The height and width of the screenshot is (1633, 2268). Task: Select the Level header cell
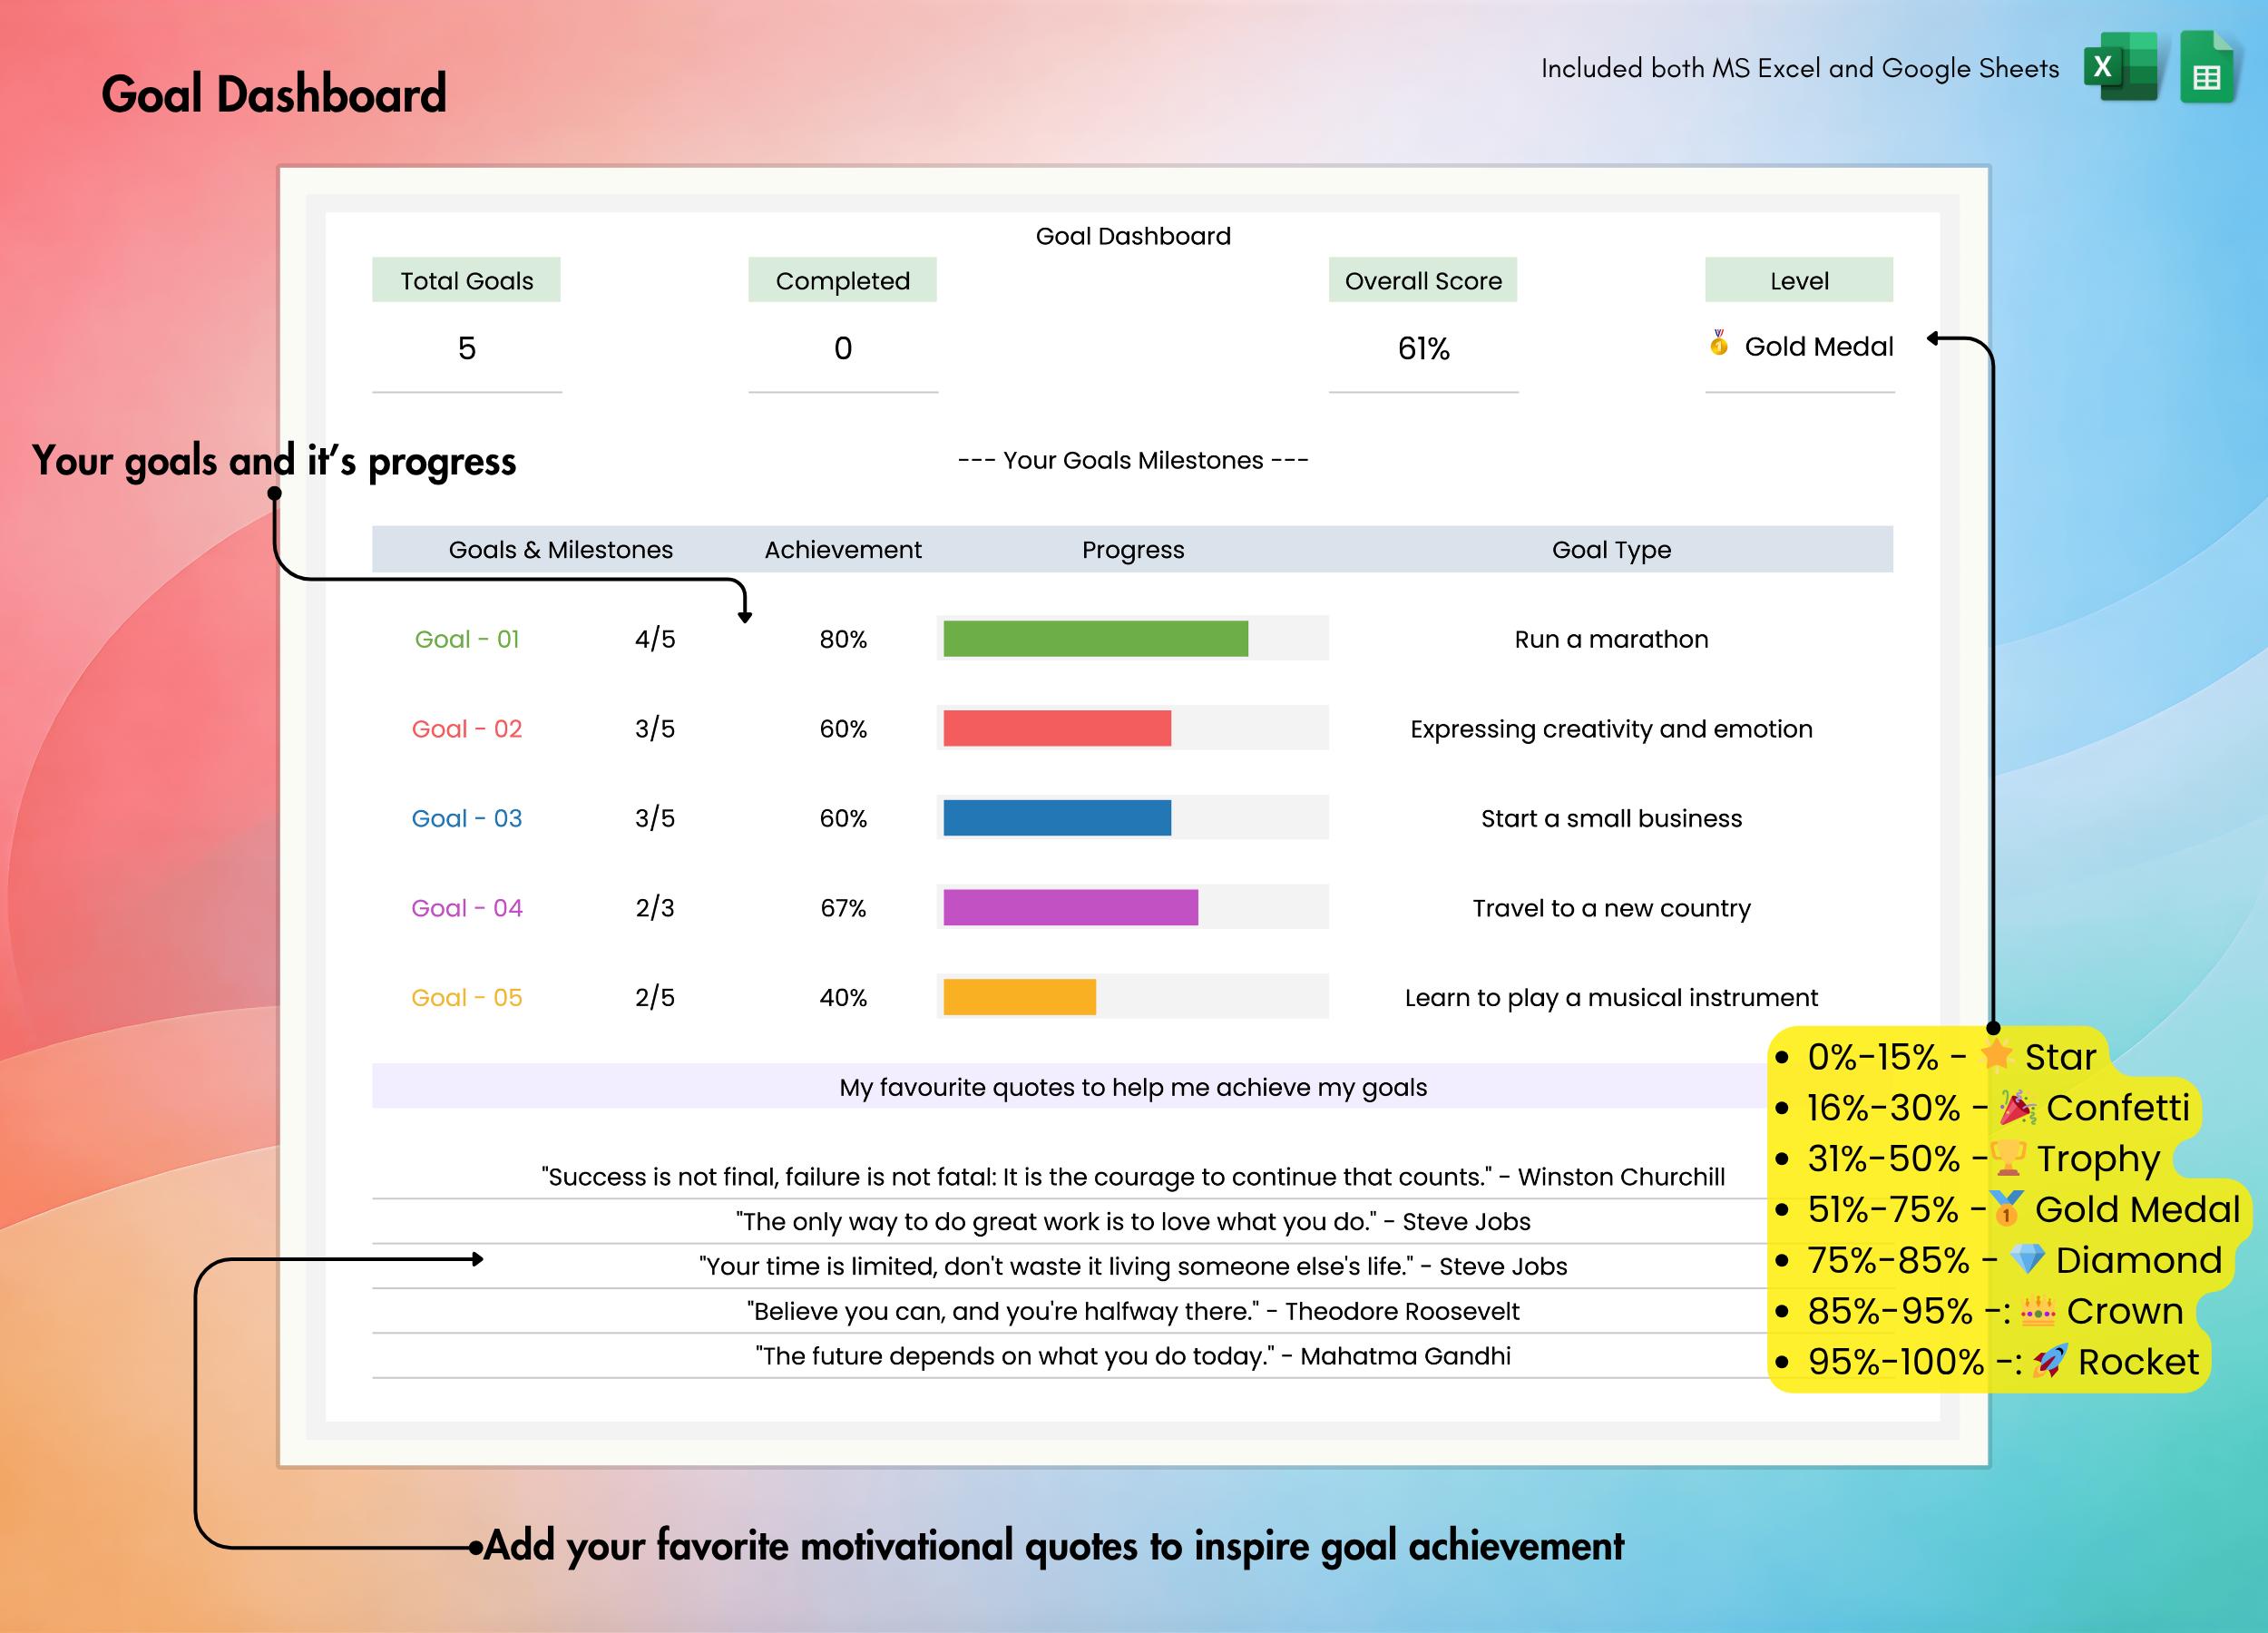1799,280
